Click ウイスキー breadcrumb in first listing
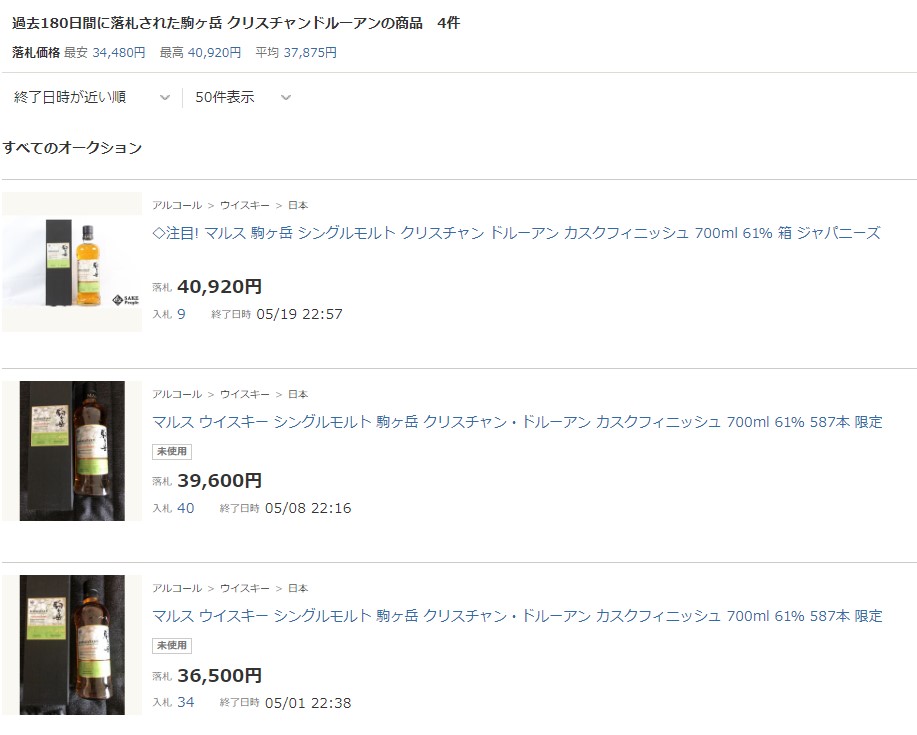917x735 pixels. pyautogui.click(x=244, y=205)
